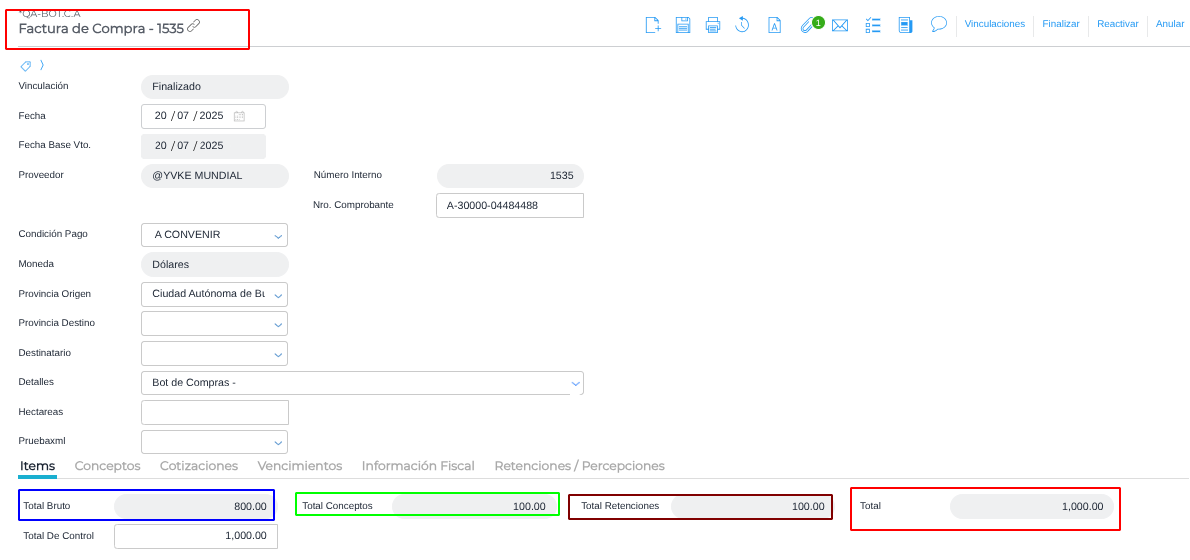
Task: Open the Fecha calendar picker
Action: 239,116
